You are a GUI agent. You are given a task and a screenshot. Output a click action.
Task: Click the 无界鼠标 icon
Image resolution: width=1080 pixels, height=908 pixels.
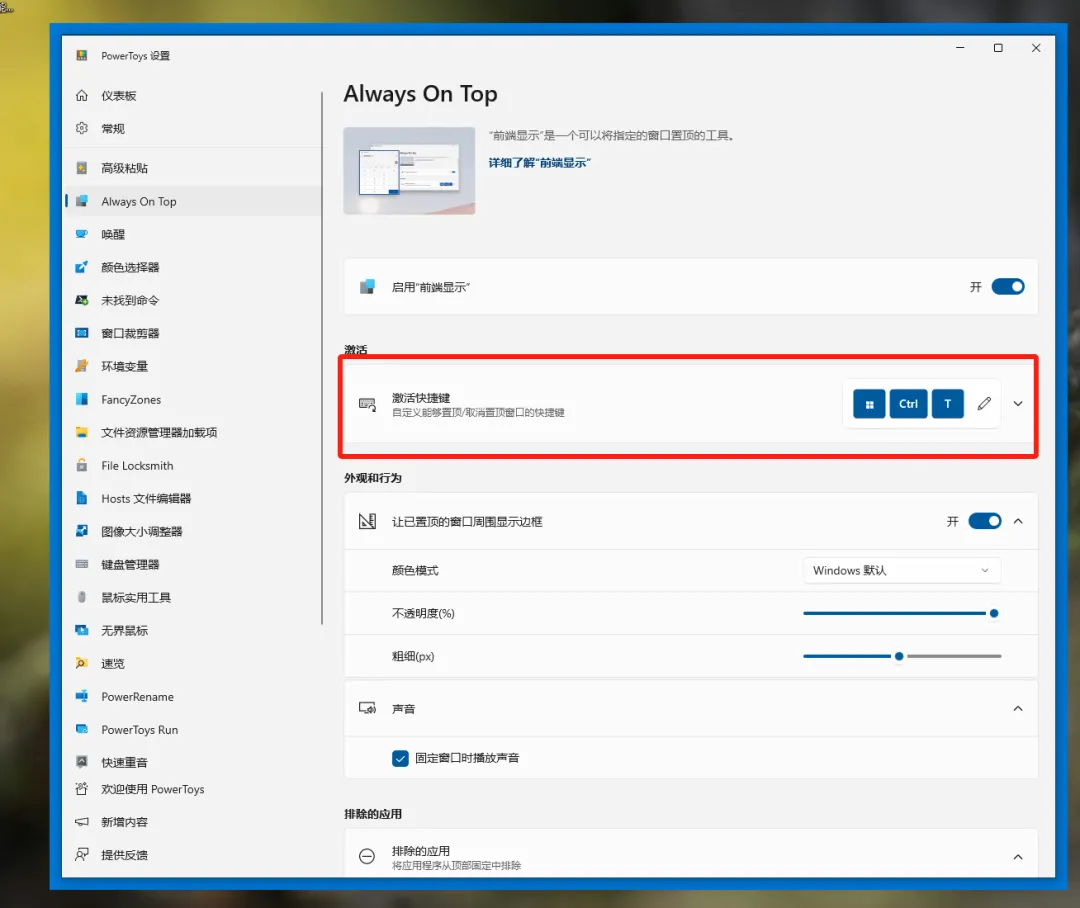pos(81,630)
